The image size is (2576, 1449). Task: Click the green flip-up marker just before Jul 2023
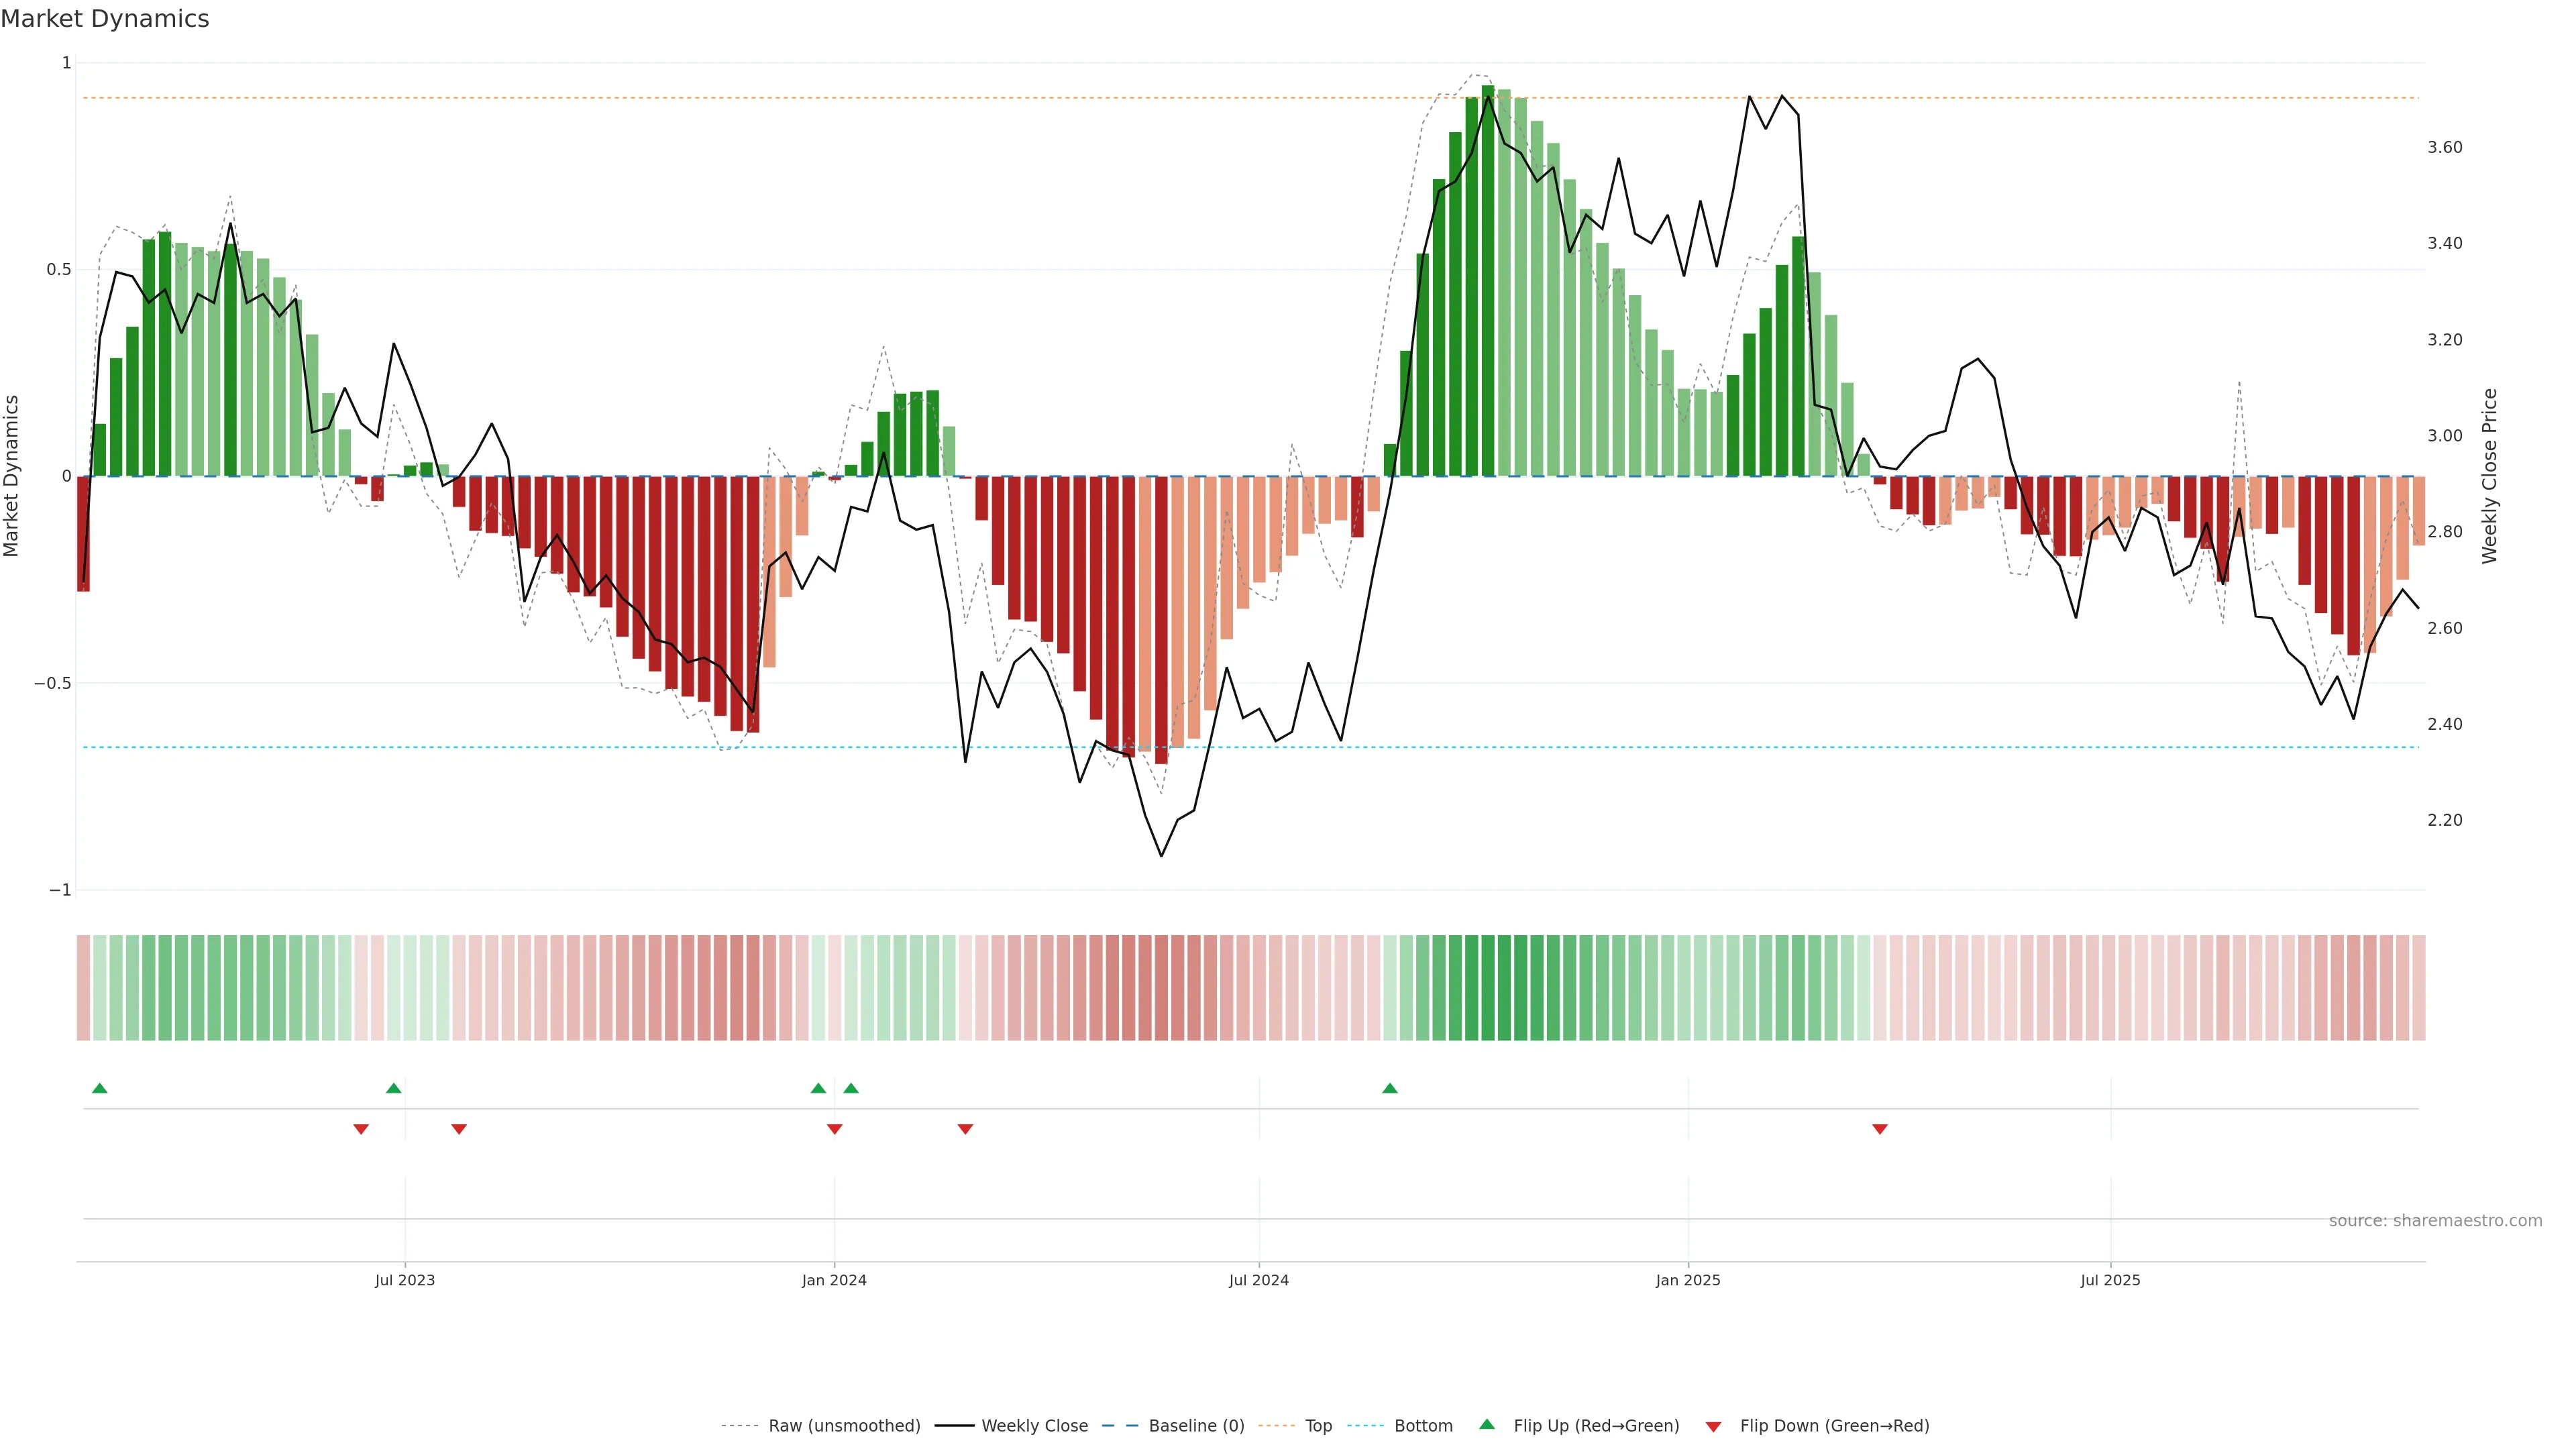coord(393,1088)
